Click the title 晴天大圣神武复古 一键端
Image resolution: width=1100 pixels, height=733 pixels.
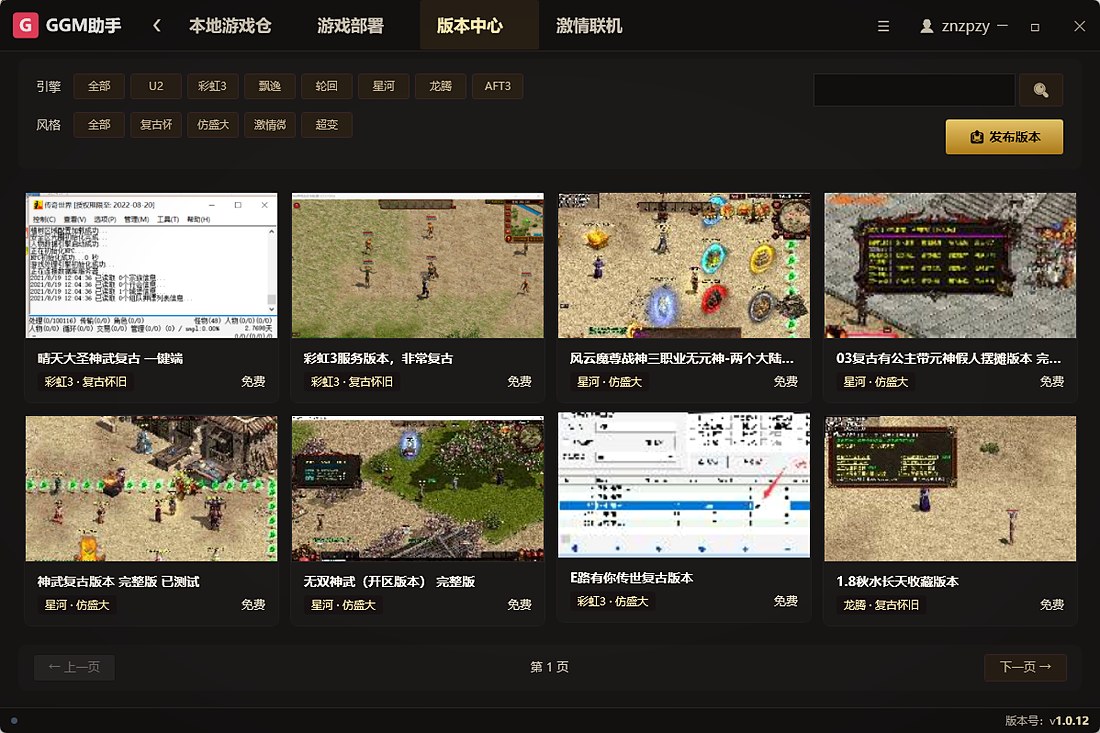[110, 358]
